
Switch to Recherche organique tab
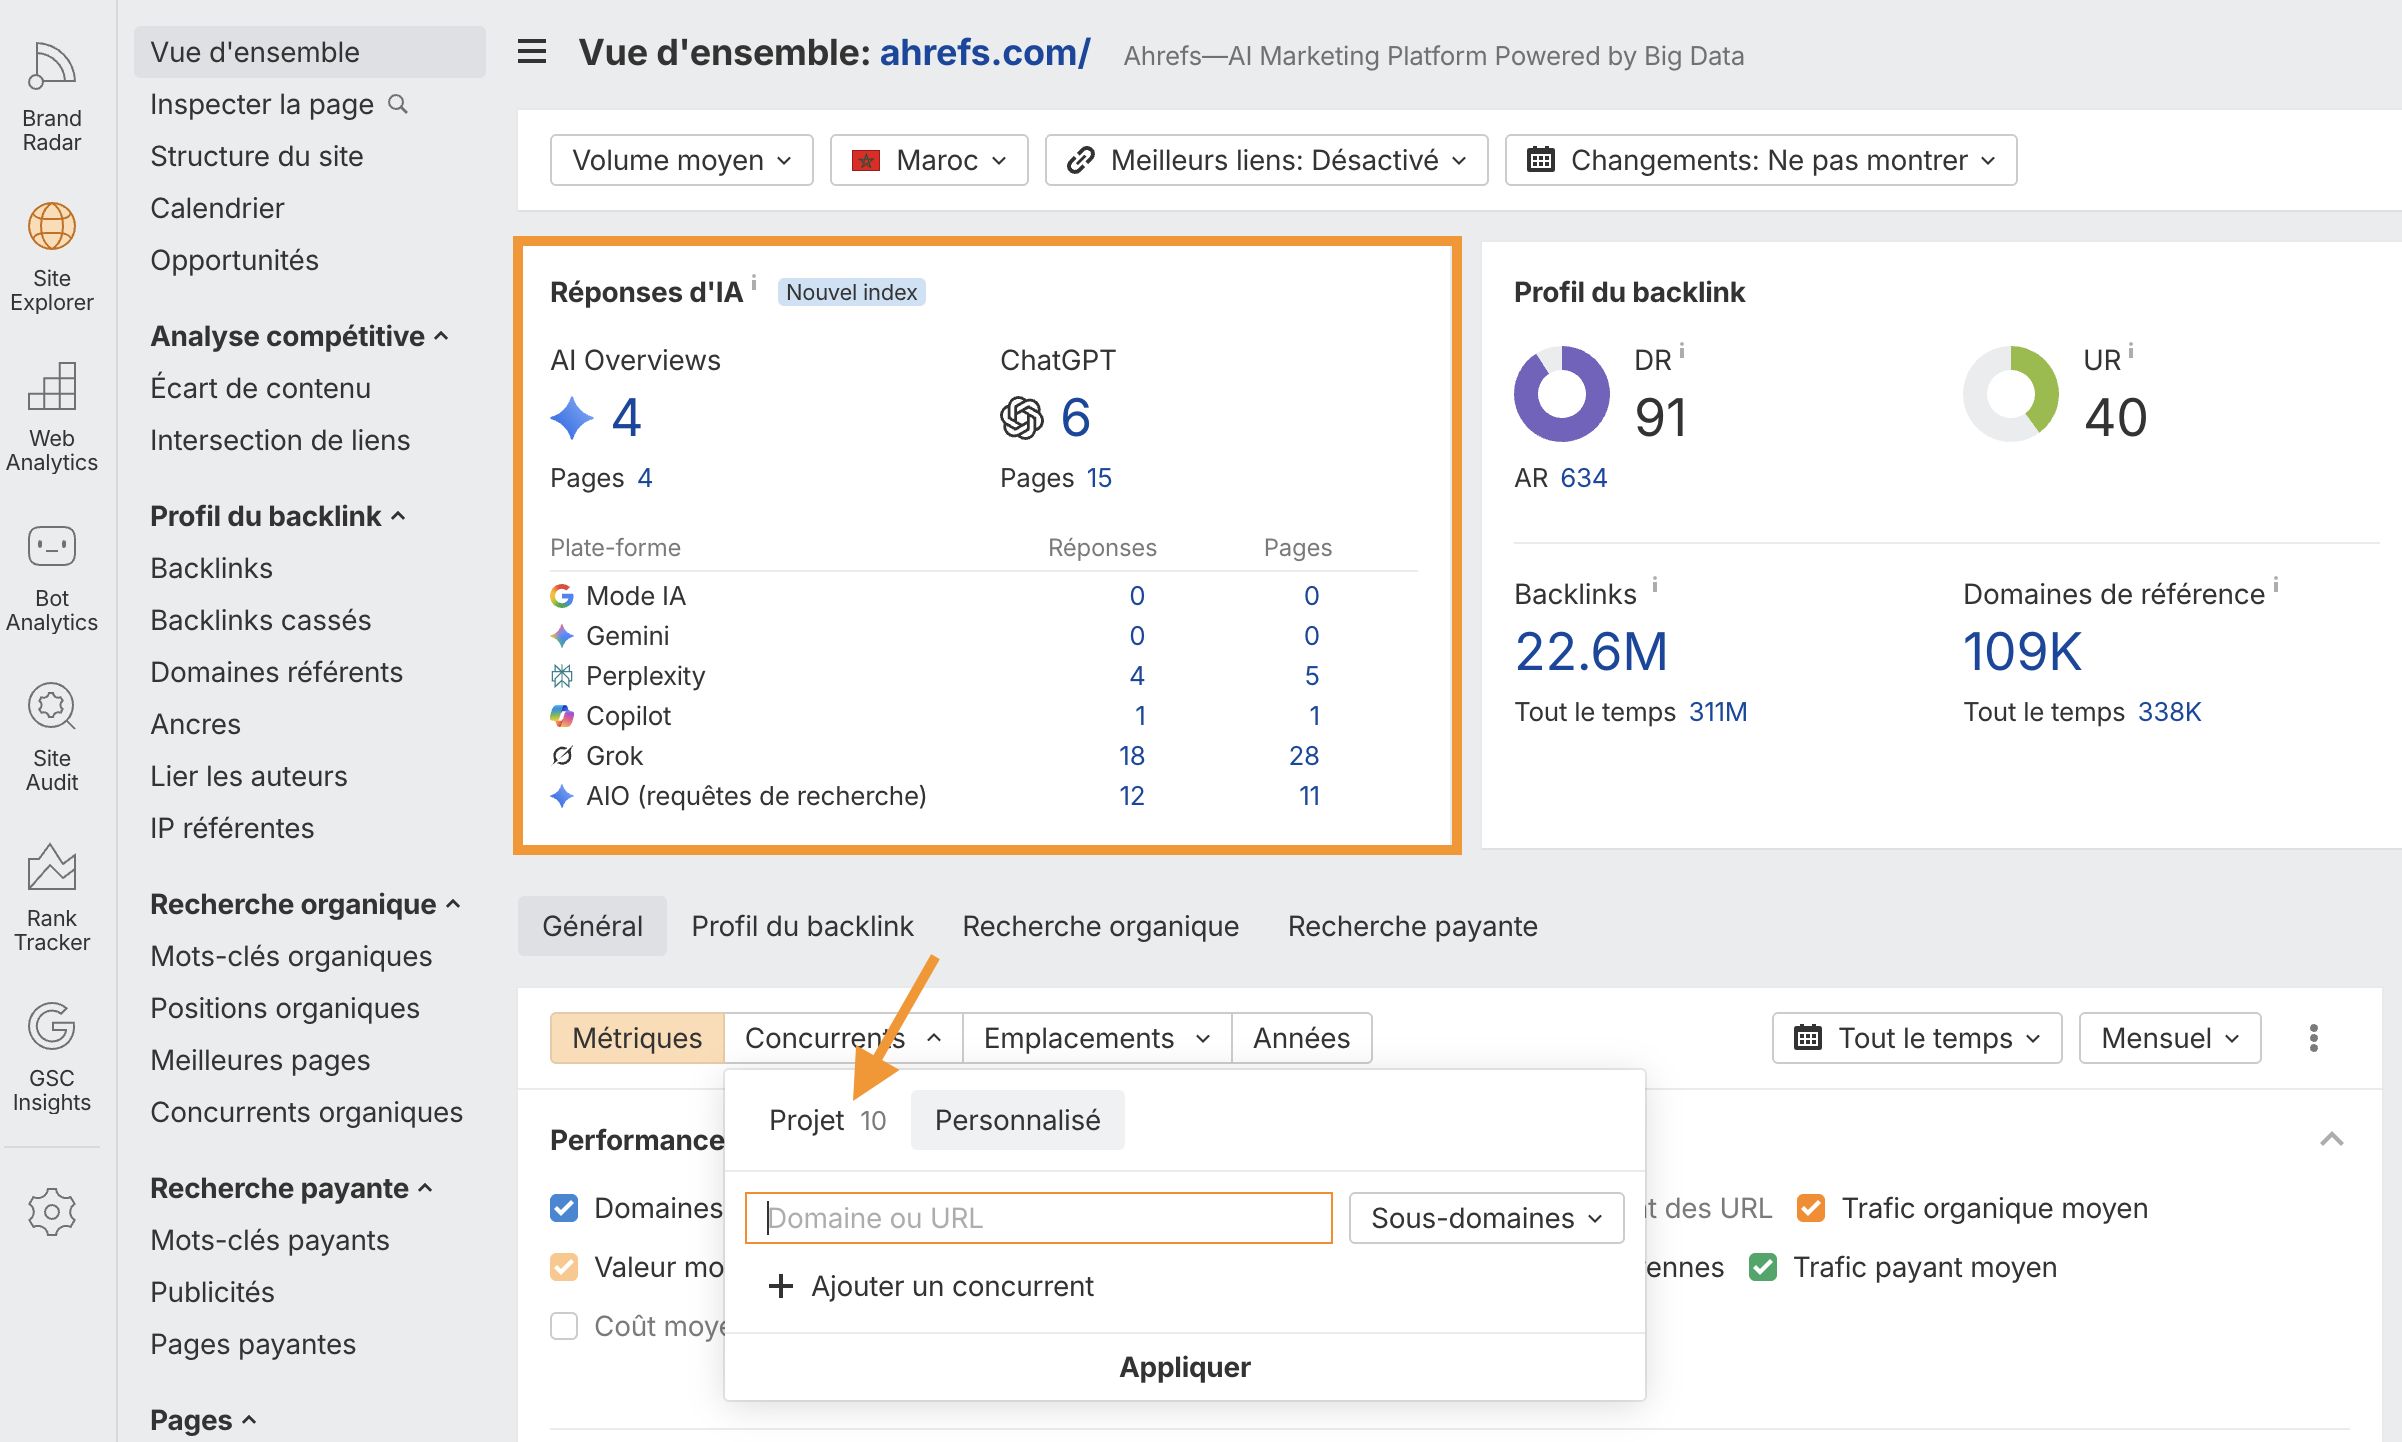pyautogui.click(x=1100, y=926)
